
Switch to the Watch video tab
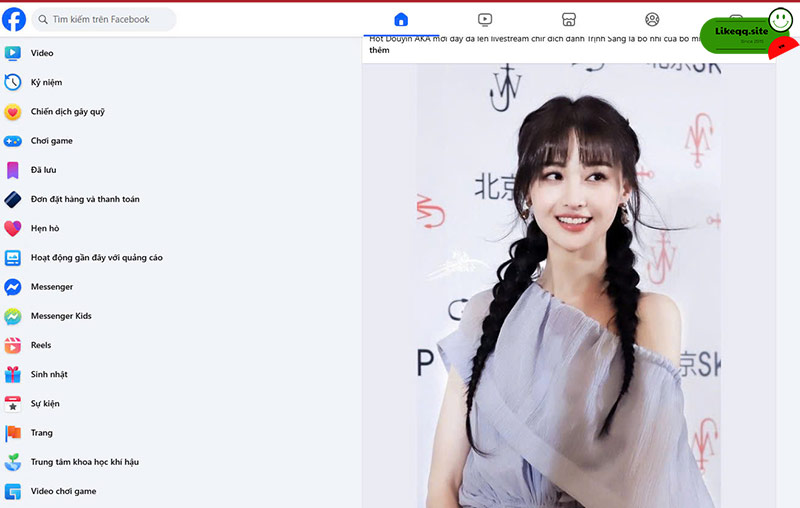pyautogui.click(x=485, y=19)
